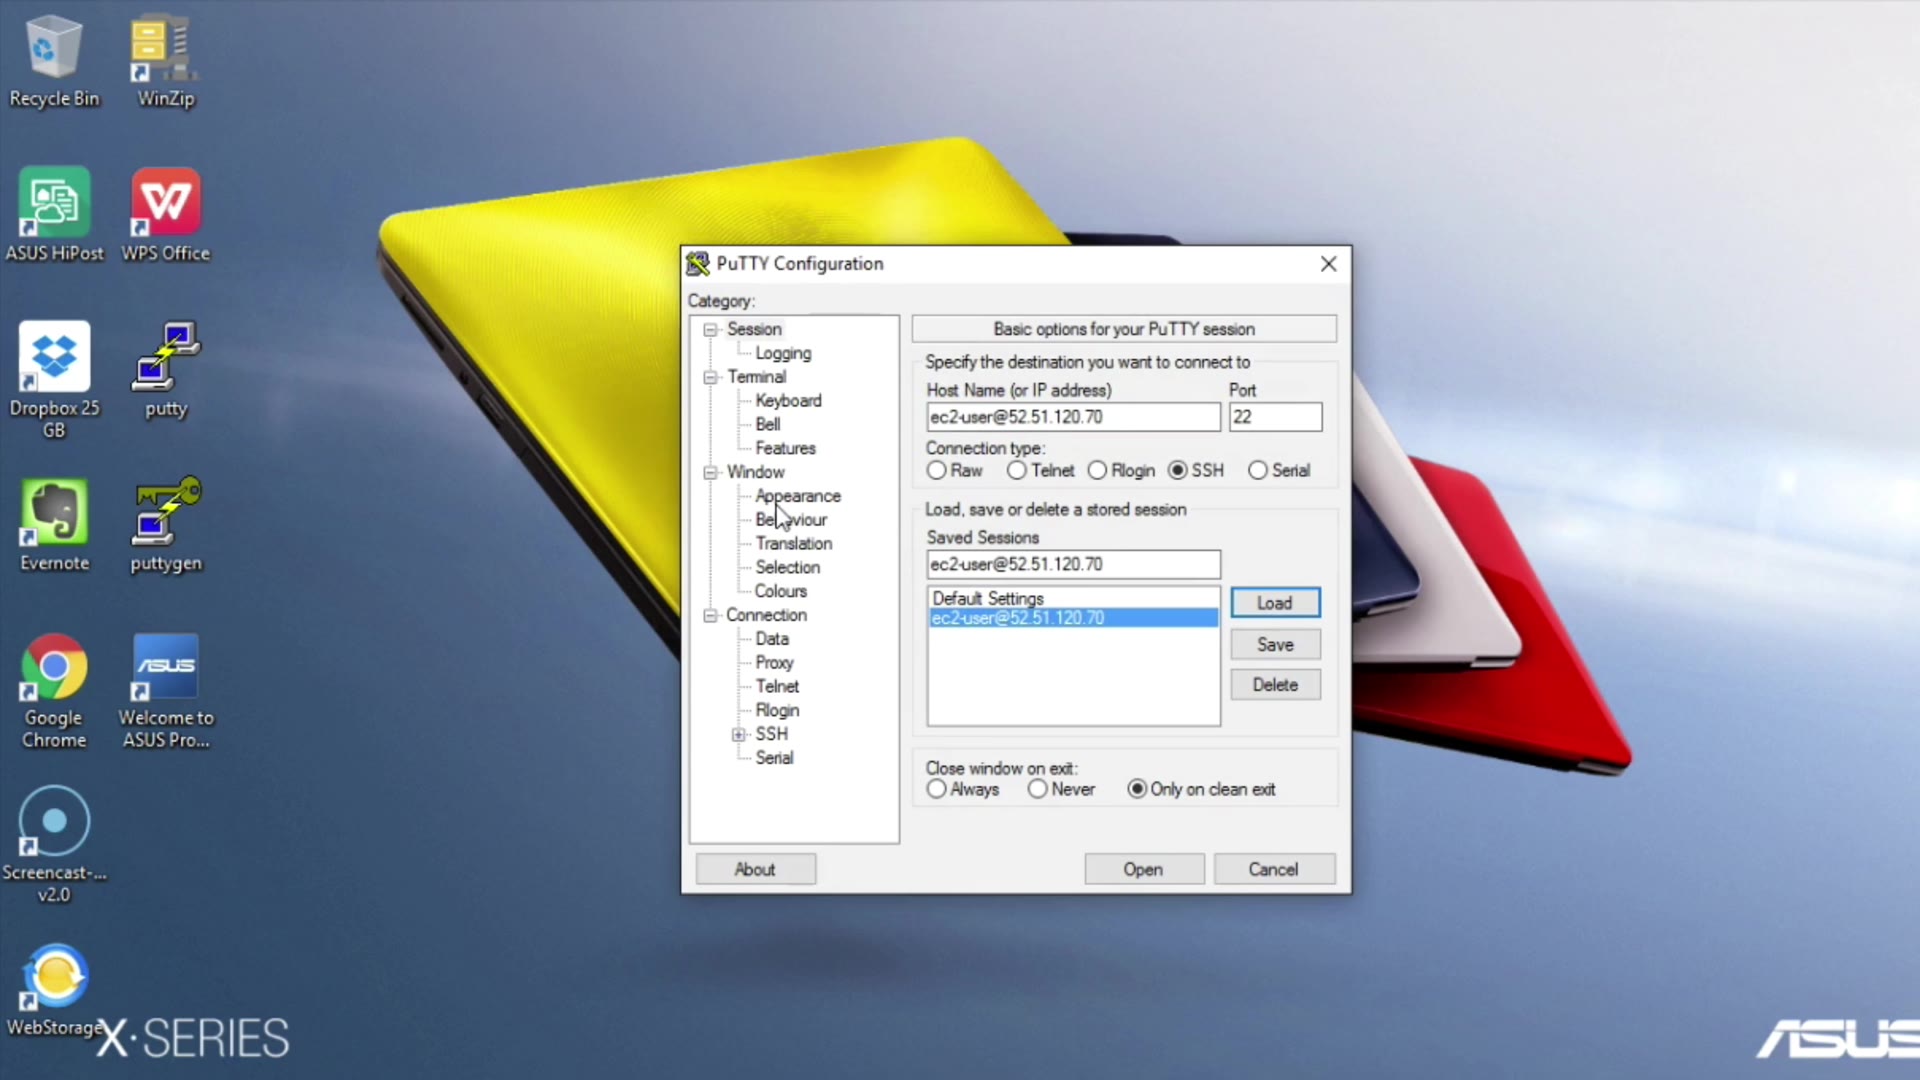The height and width of the screenshot is (1080, 1920).
Task: Click the Load session button
Action: coord(1274,603)
